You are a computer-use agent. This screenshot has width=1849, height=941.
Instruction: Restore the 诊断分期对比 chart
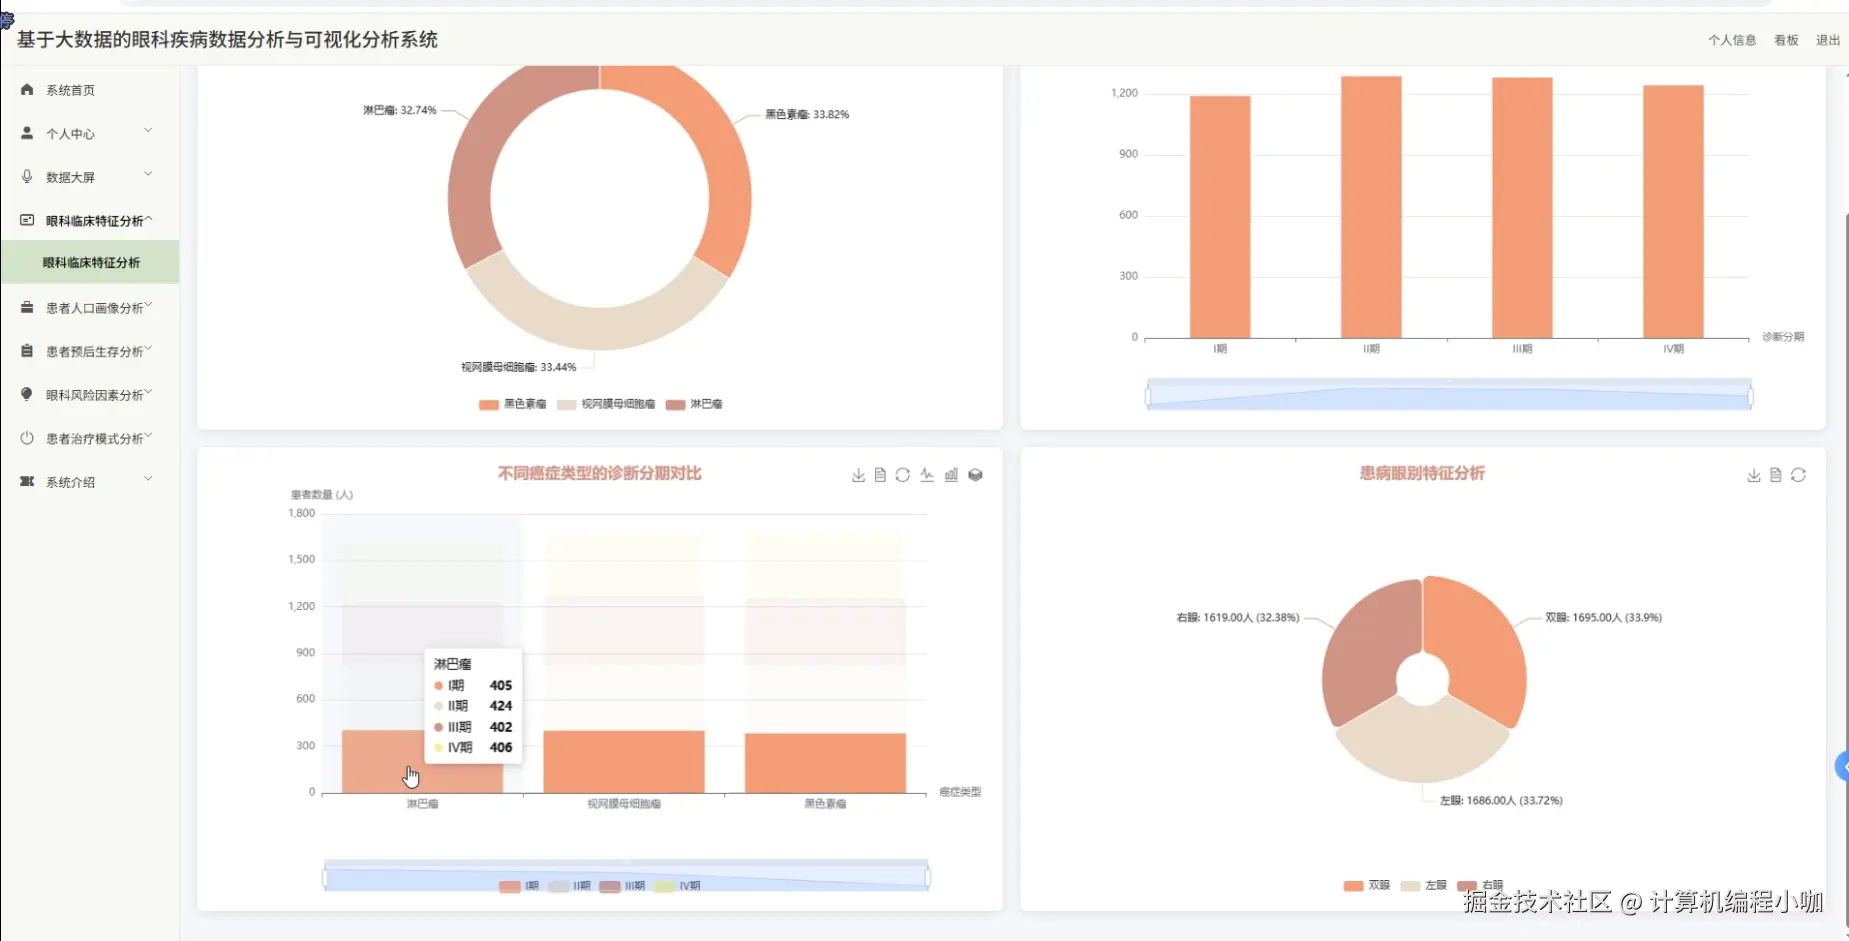[903, 475]
